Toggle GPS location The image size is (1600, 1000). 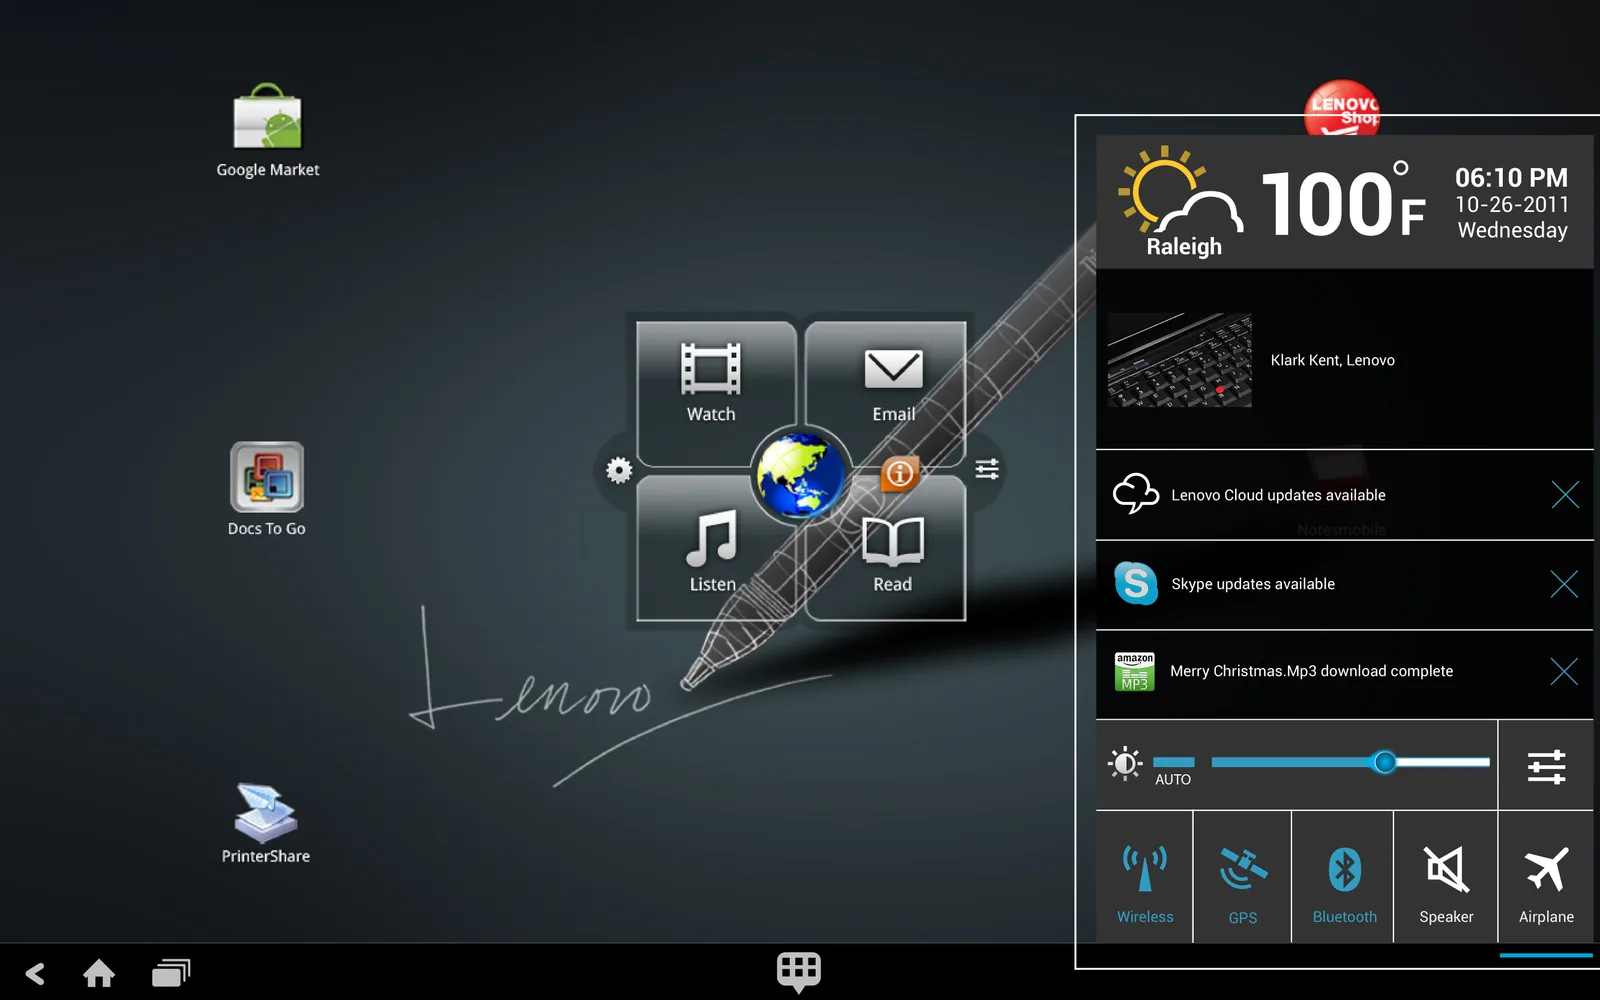click(1243, 877)
